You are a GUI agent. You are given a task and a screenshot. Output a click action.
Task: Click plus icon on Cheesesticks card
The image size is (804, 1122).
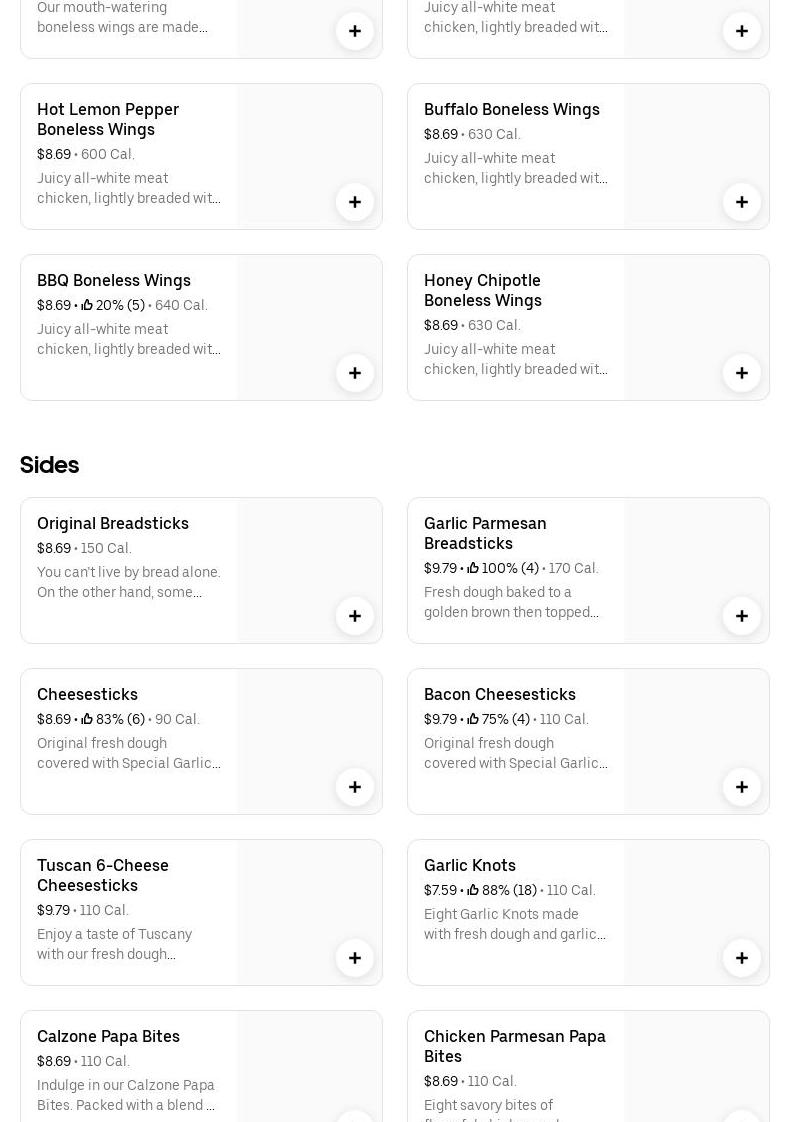point(355,787)
